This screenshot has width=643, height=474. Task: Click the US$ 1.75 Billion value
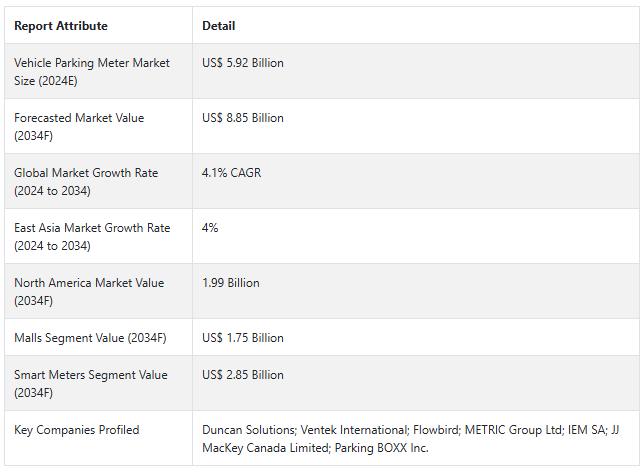click(x=243, y=338)
